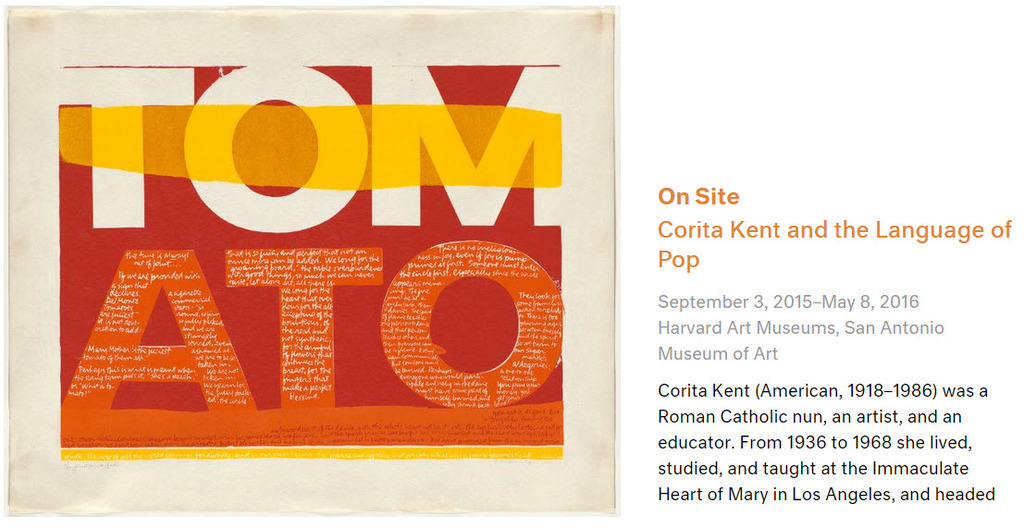Click the word "Pop" in the exhibition title
The image size is (1024, 528).
point(678,261)
